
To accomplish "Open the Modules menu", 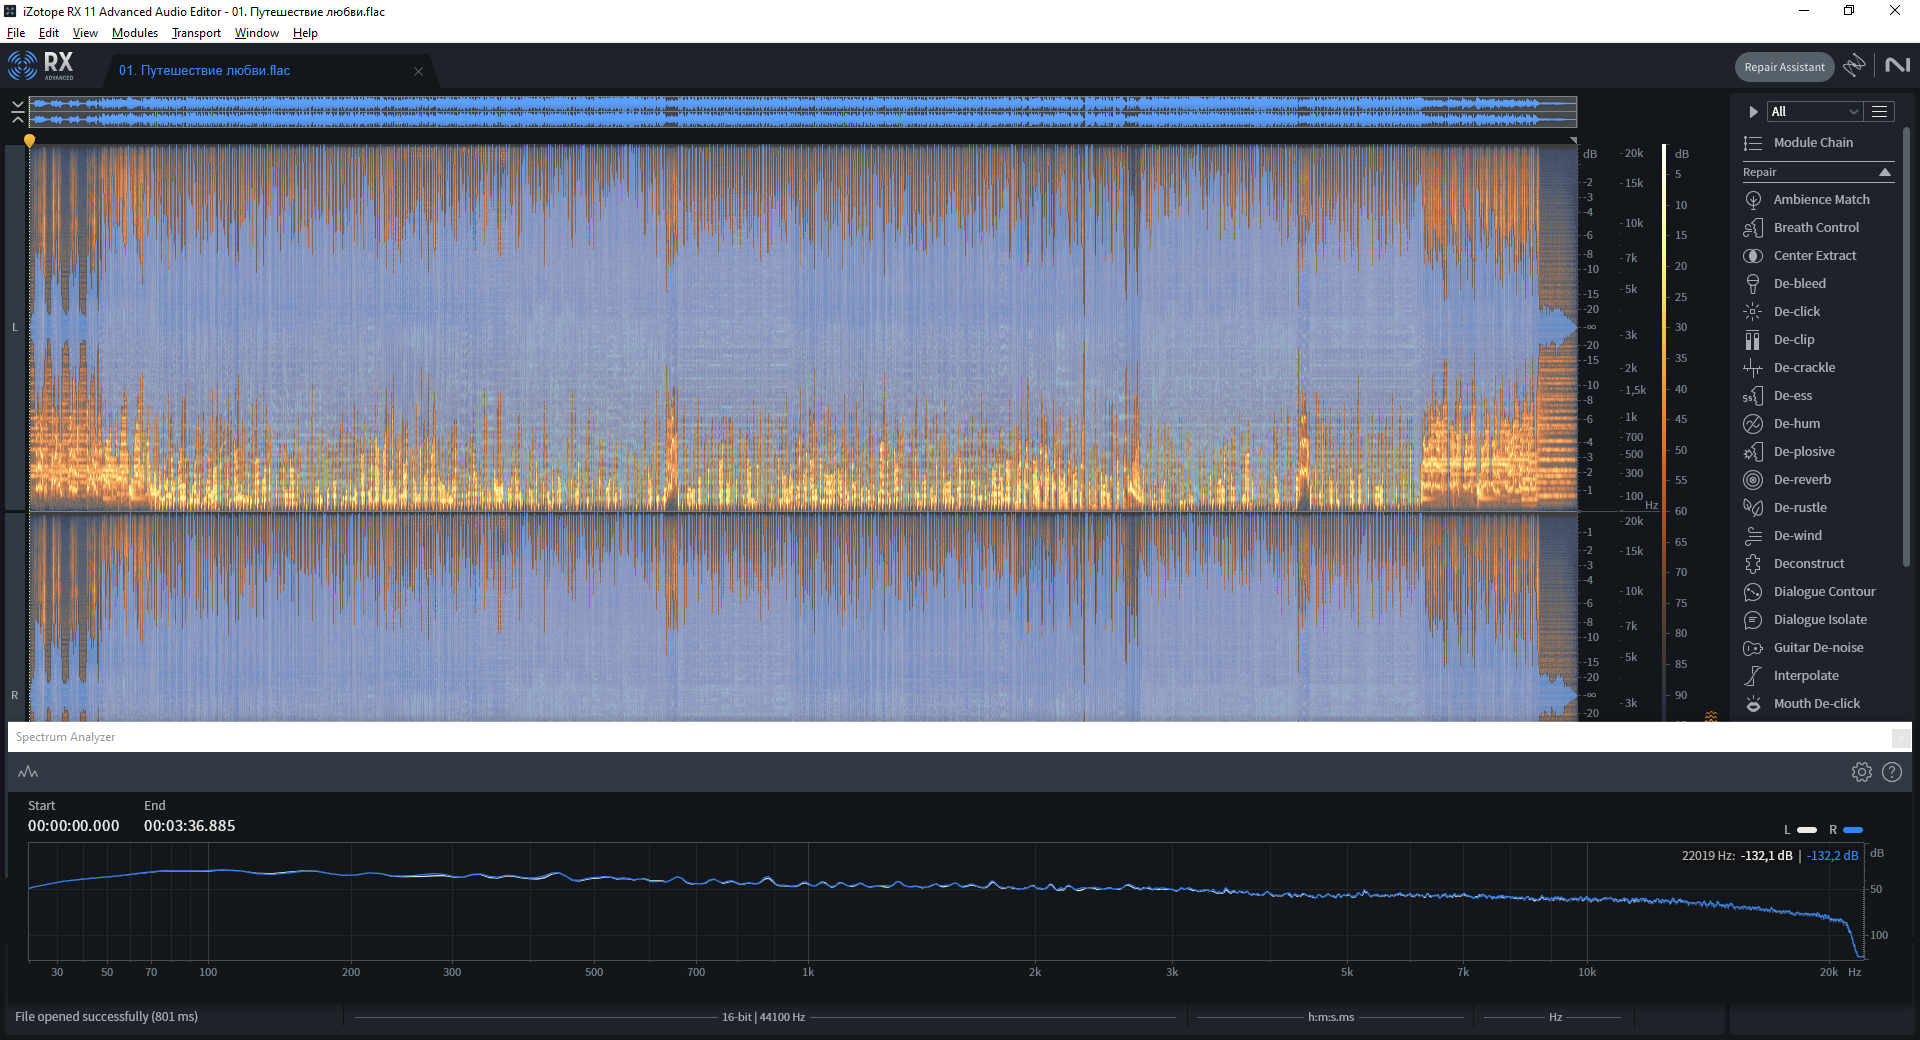I will [135, 33].
